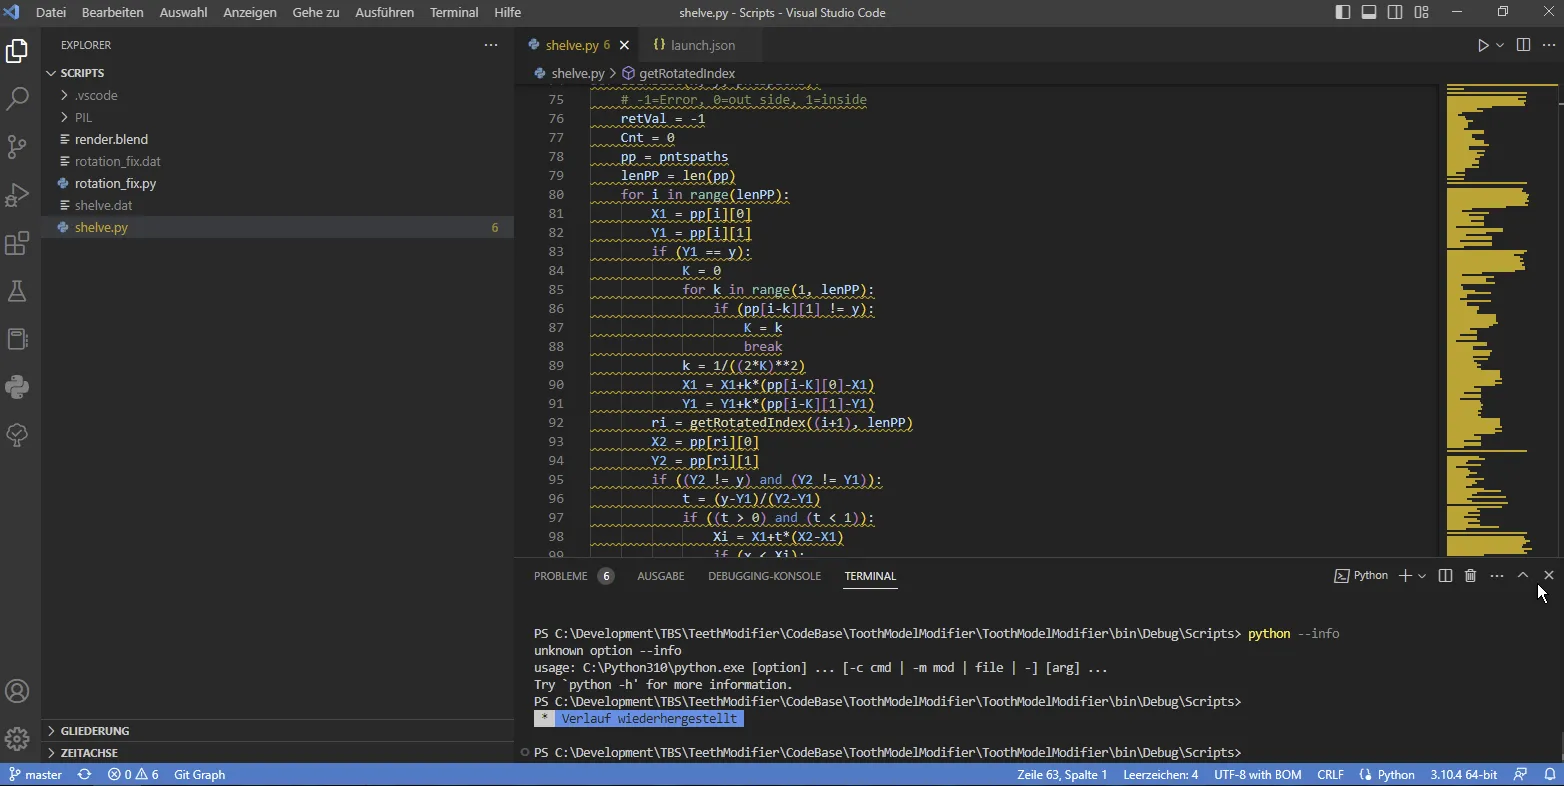Switch to the AUSGABE panel tab
This screenshot has width=1564, height=786.
[x=661, y=576]
